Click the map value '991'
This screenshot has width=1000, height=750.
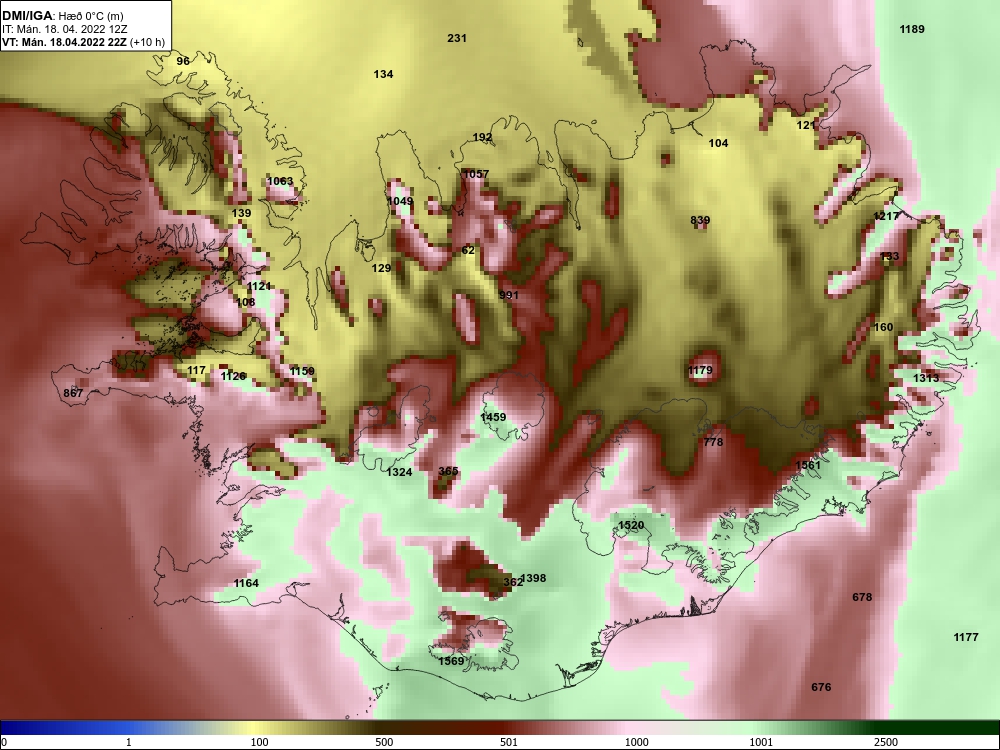pos(509,295)
